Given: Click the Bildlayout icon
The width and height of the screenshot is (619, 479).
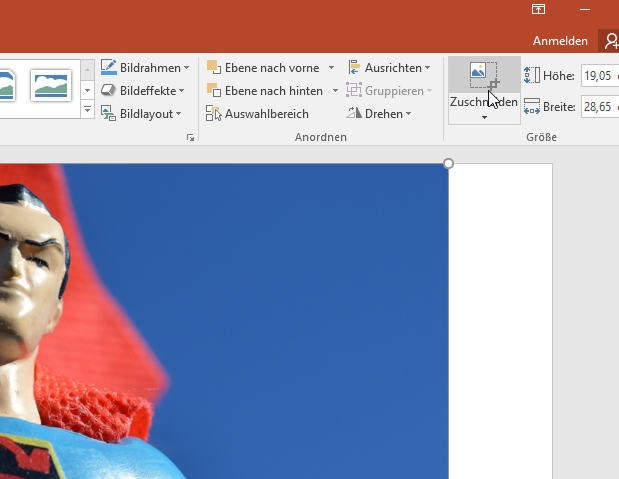Looking at the screenshot, I should click(108, 113).
